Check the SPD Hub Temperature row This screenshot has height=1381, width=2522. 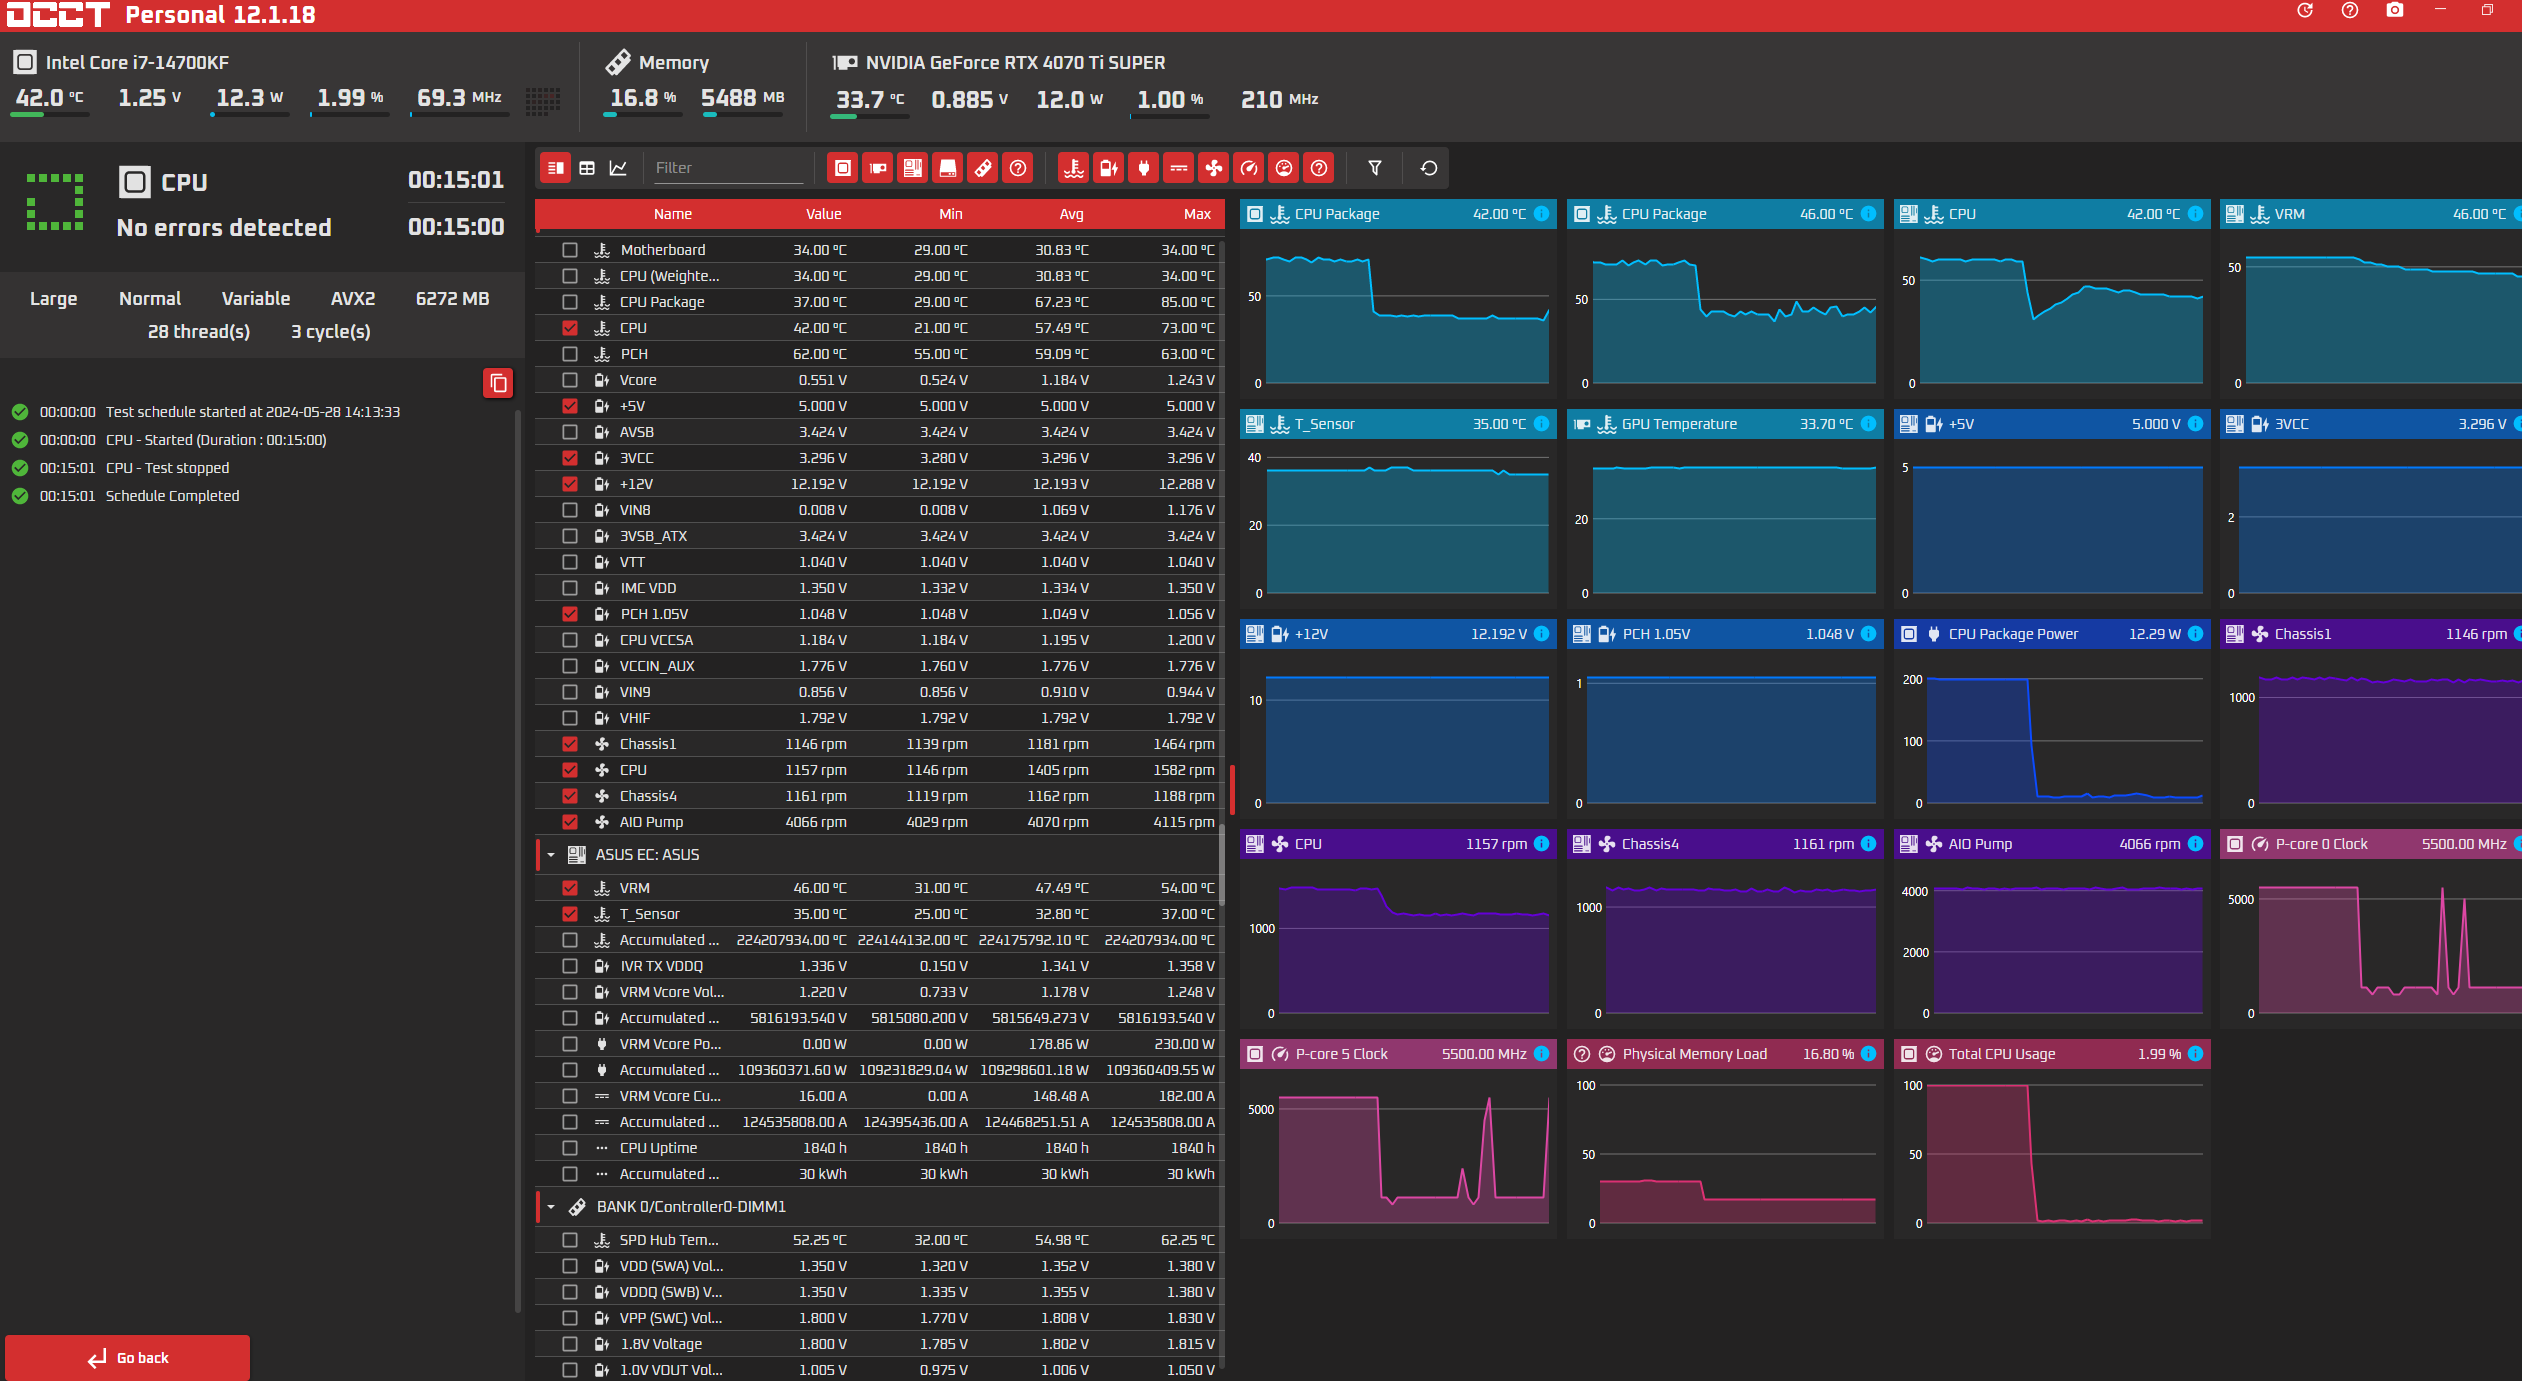[570, 1240]
